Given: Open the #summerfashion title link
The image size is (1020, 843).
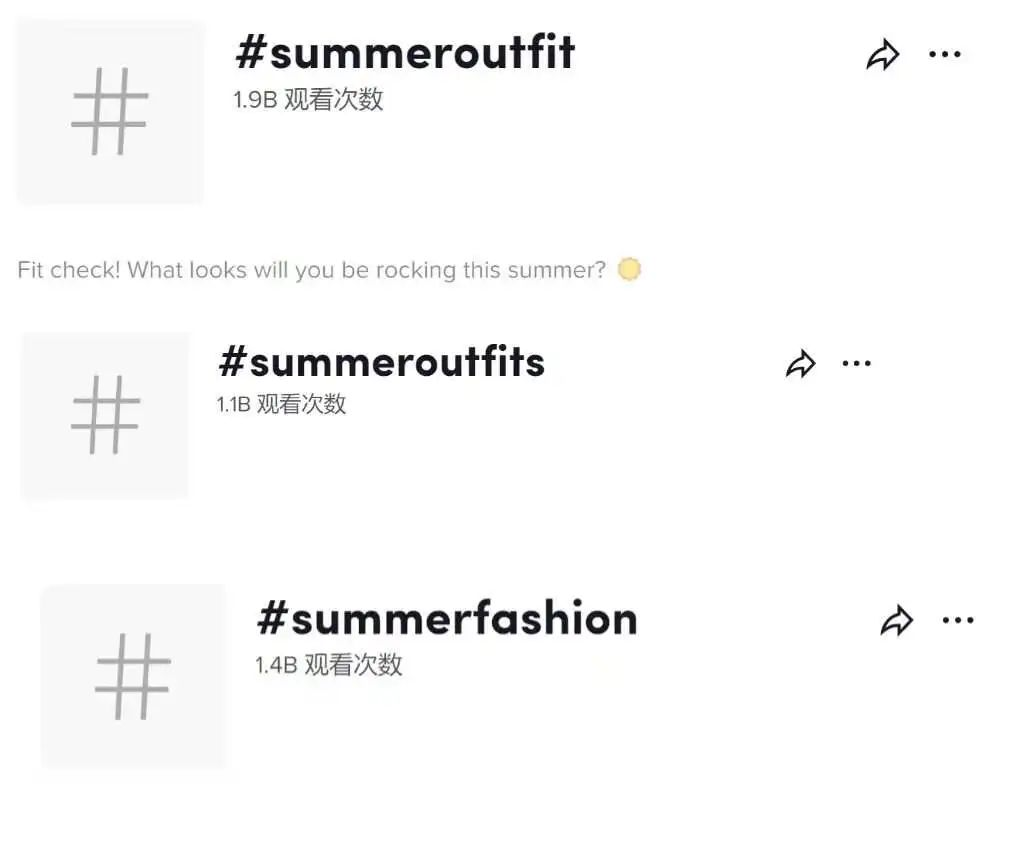Looking at the screenshot, I should point(446,619).
